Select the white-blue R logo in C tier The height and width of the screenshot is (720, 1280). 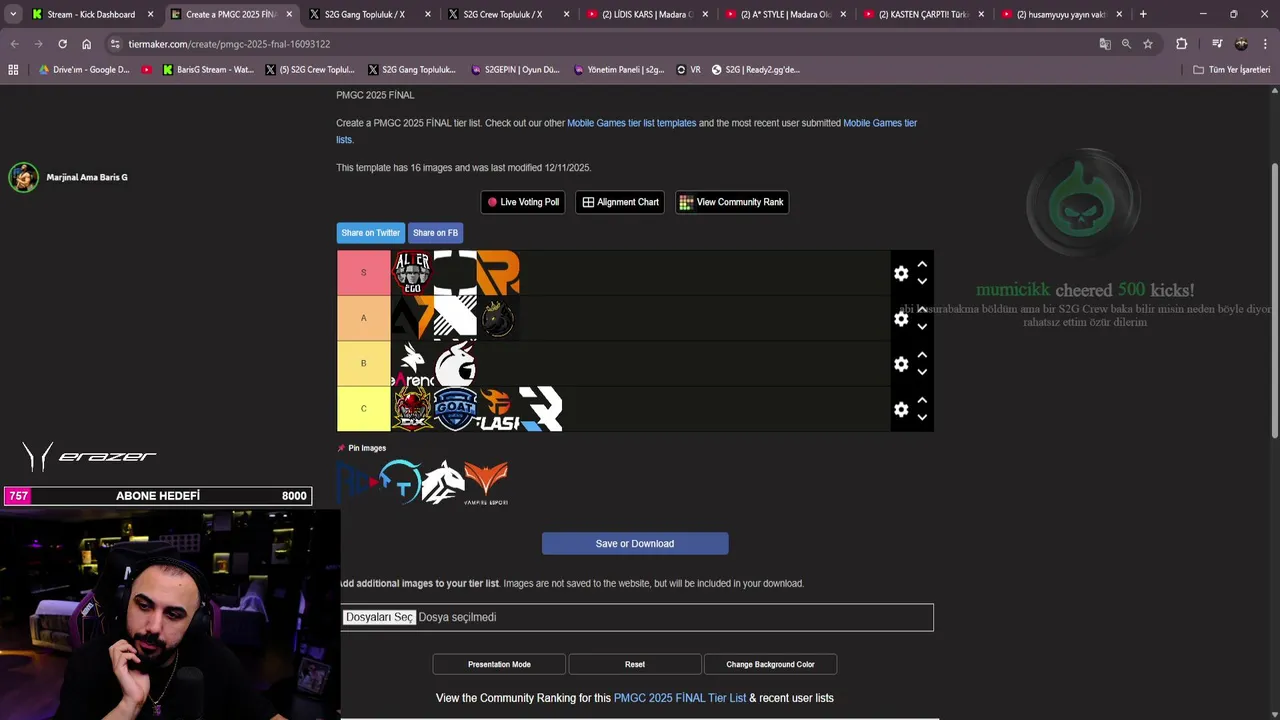point(541,409)
